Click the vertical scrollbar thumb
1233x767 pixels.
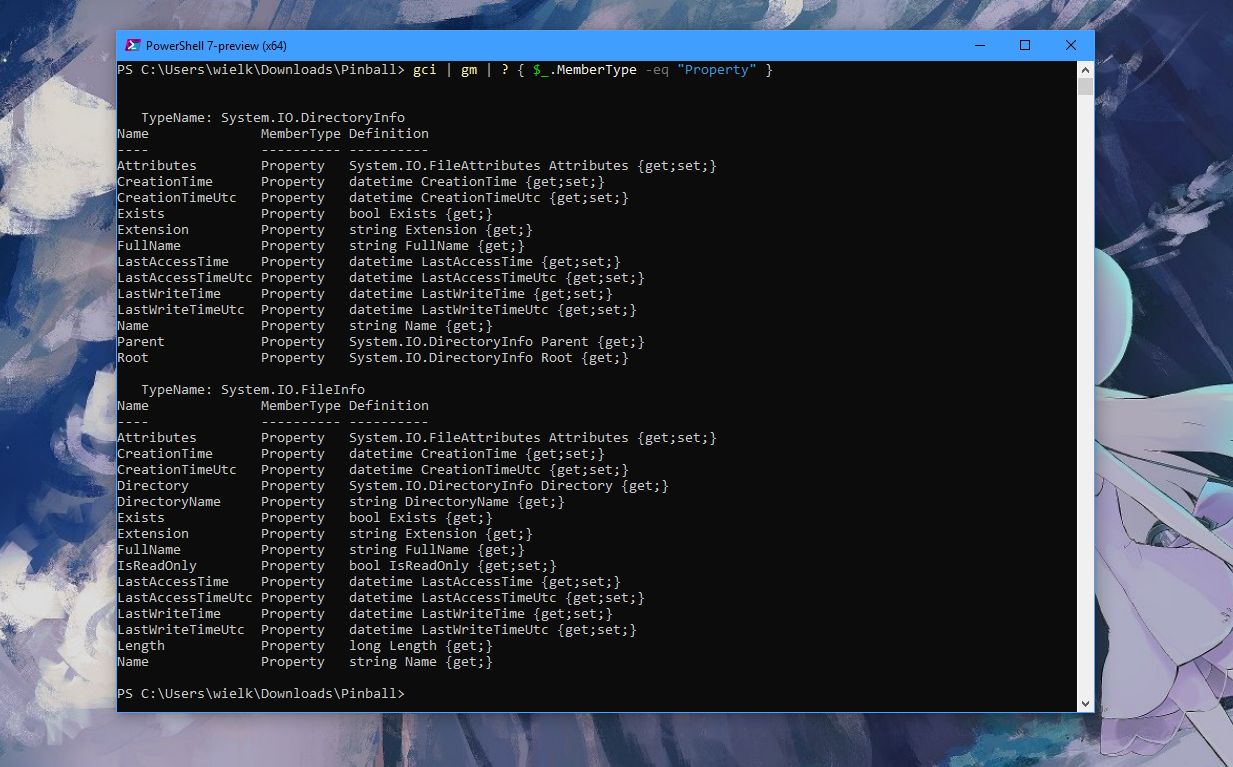point(1085,86)
